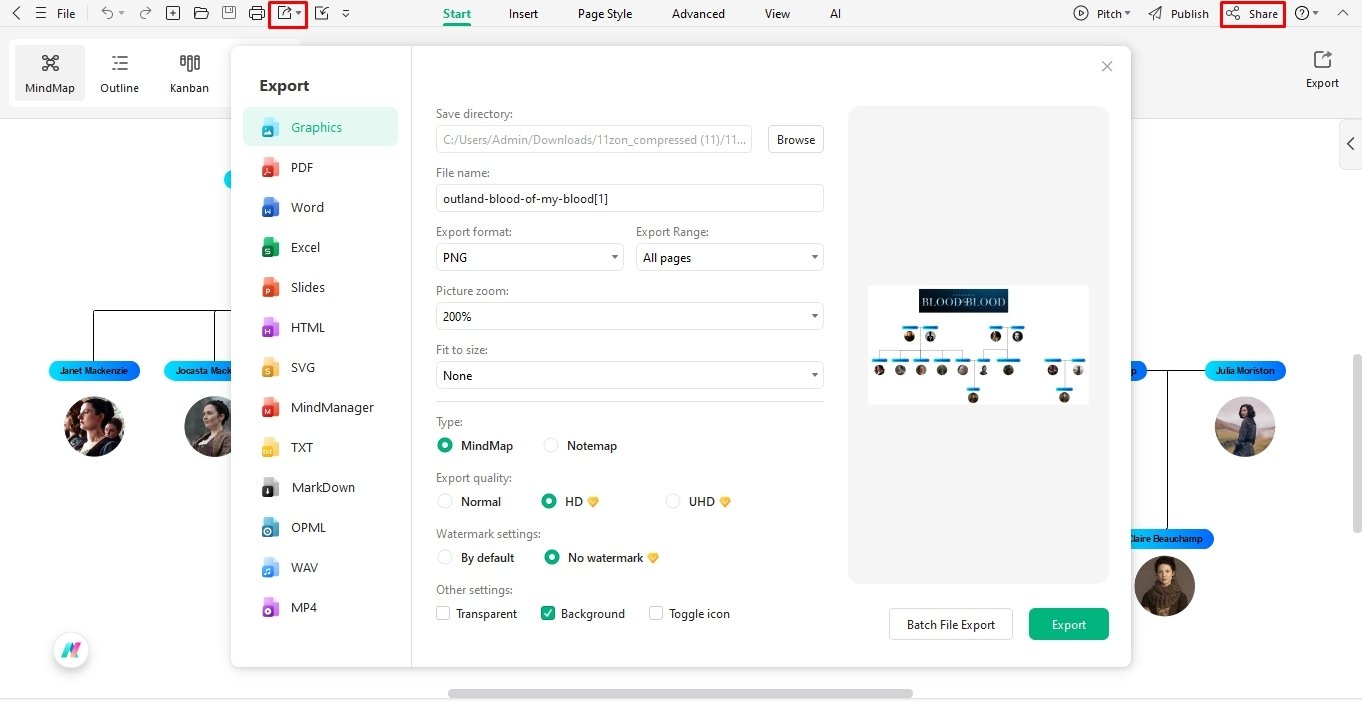1362x701 pixels.
Task: Switch to the Advanced ribbon tab
Action: (697, 13)
